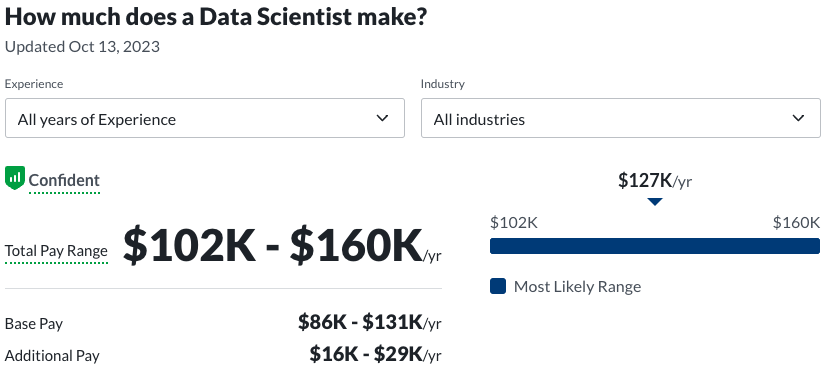Click the $160K maximum label above the bar
Image resolution: width=828 pixels, height=386 pixels.
(796, 223)
